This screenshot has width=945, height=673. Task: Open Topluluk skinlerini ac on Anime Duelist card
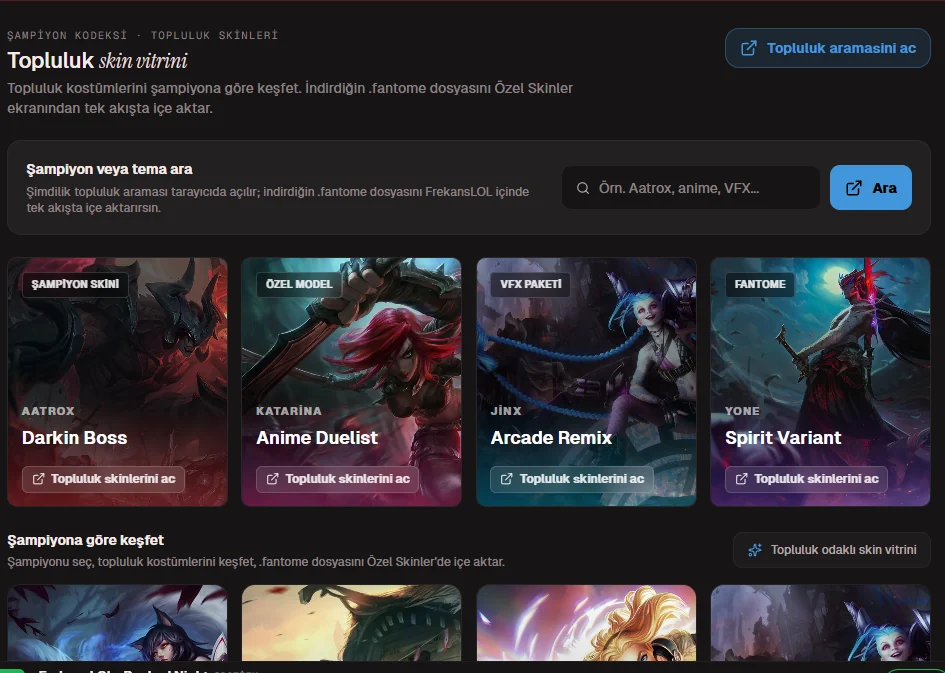[338, 479]
